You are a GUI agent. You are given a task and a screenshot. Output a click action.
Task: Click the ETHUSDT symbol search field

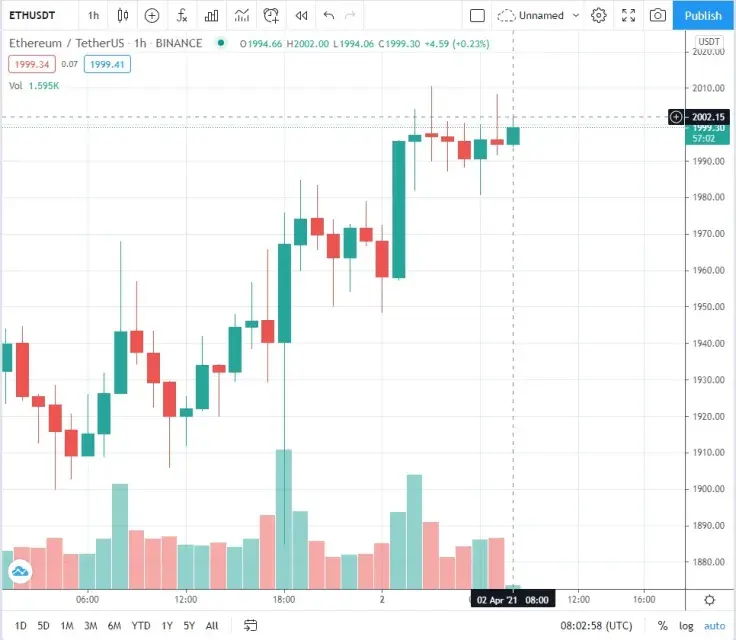click(x=32, y=15)
